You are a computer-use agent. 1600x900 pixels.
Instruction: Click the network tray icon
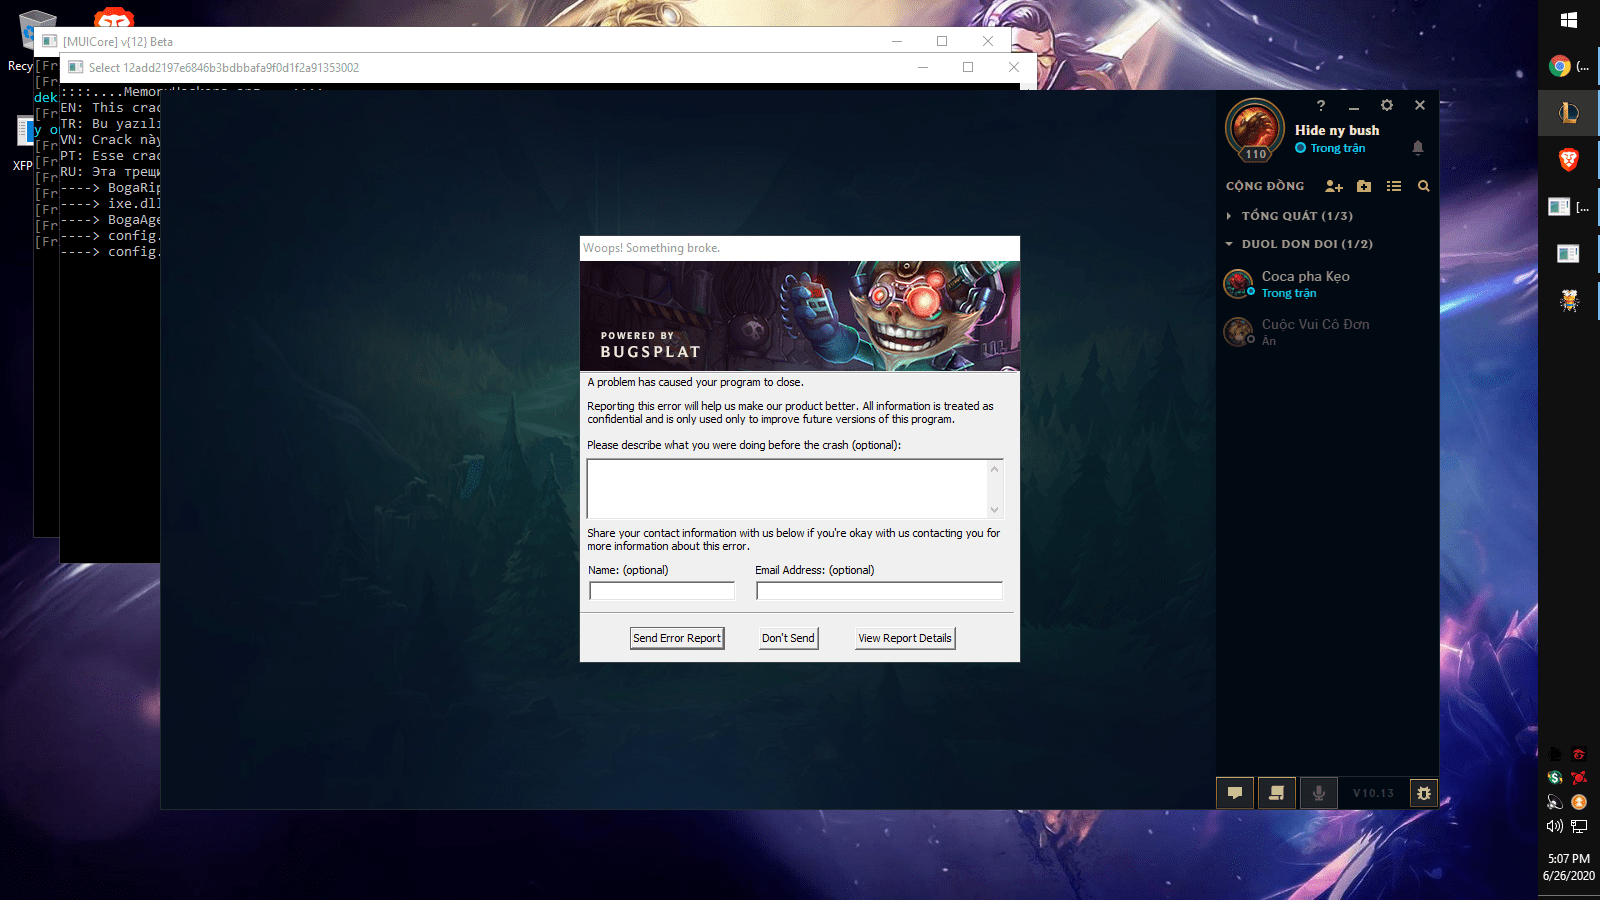point(1579,826)
